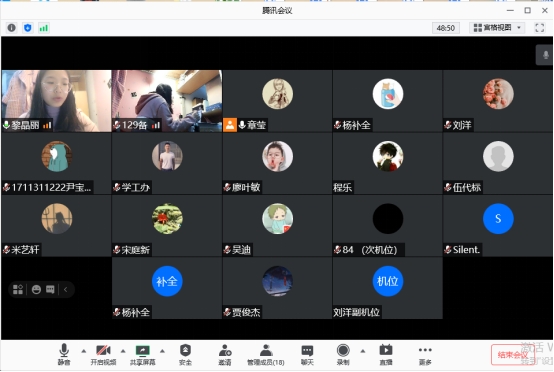
Task: Turn on the camera video
Action: pos(103,355)
